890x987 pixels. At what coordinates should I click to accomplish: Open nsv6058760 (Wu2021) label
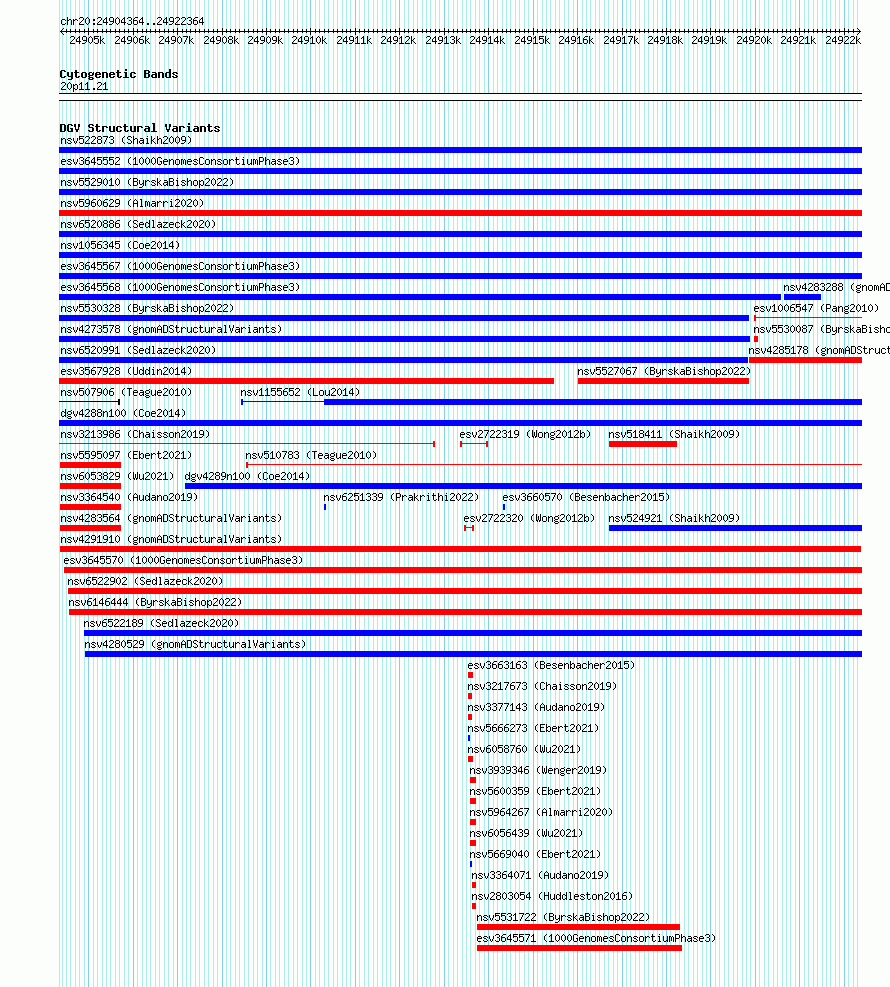(x=524, y=749)
